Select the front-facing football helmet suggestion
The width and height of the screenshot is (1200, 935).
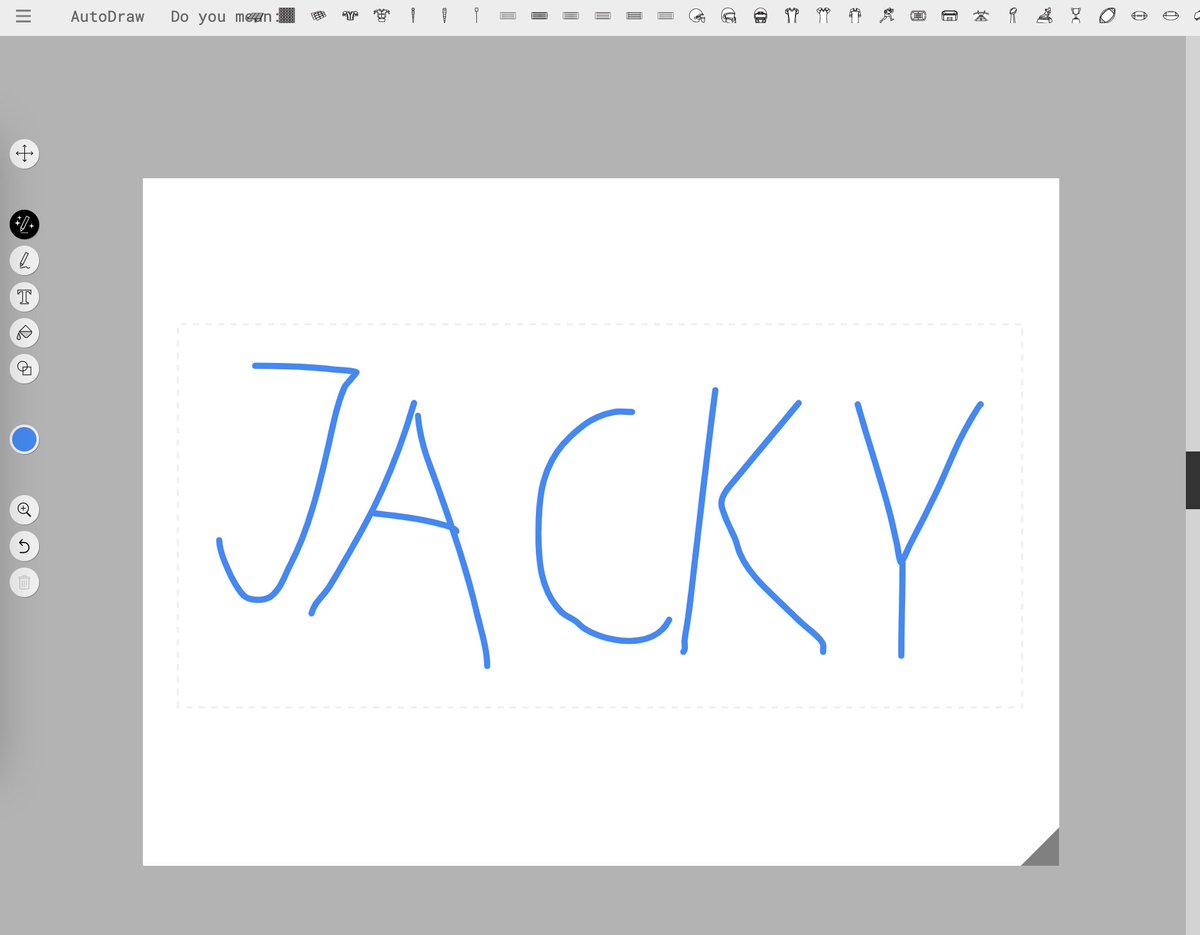tap(761, 16)
